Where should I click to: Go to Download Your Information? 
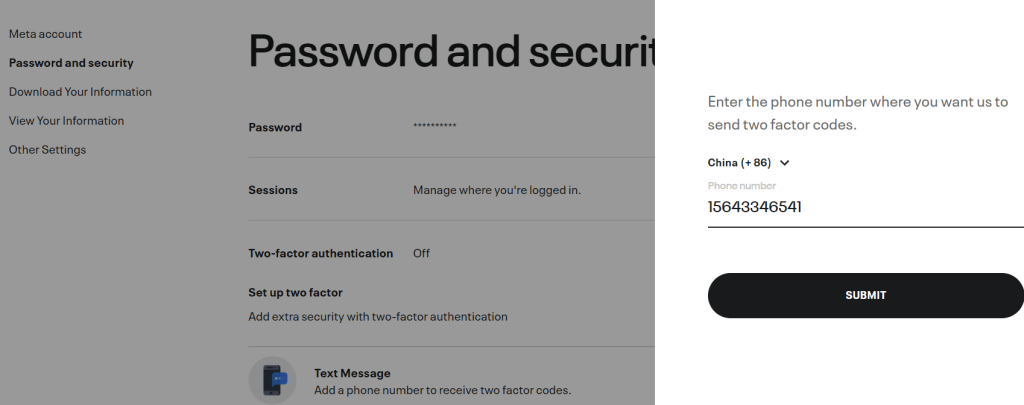click(x=80, y=92)
